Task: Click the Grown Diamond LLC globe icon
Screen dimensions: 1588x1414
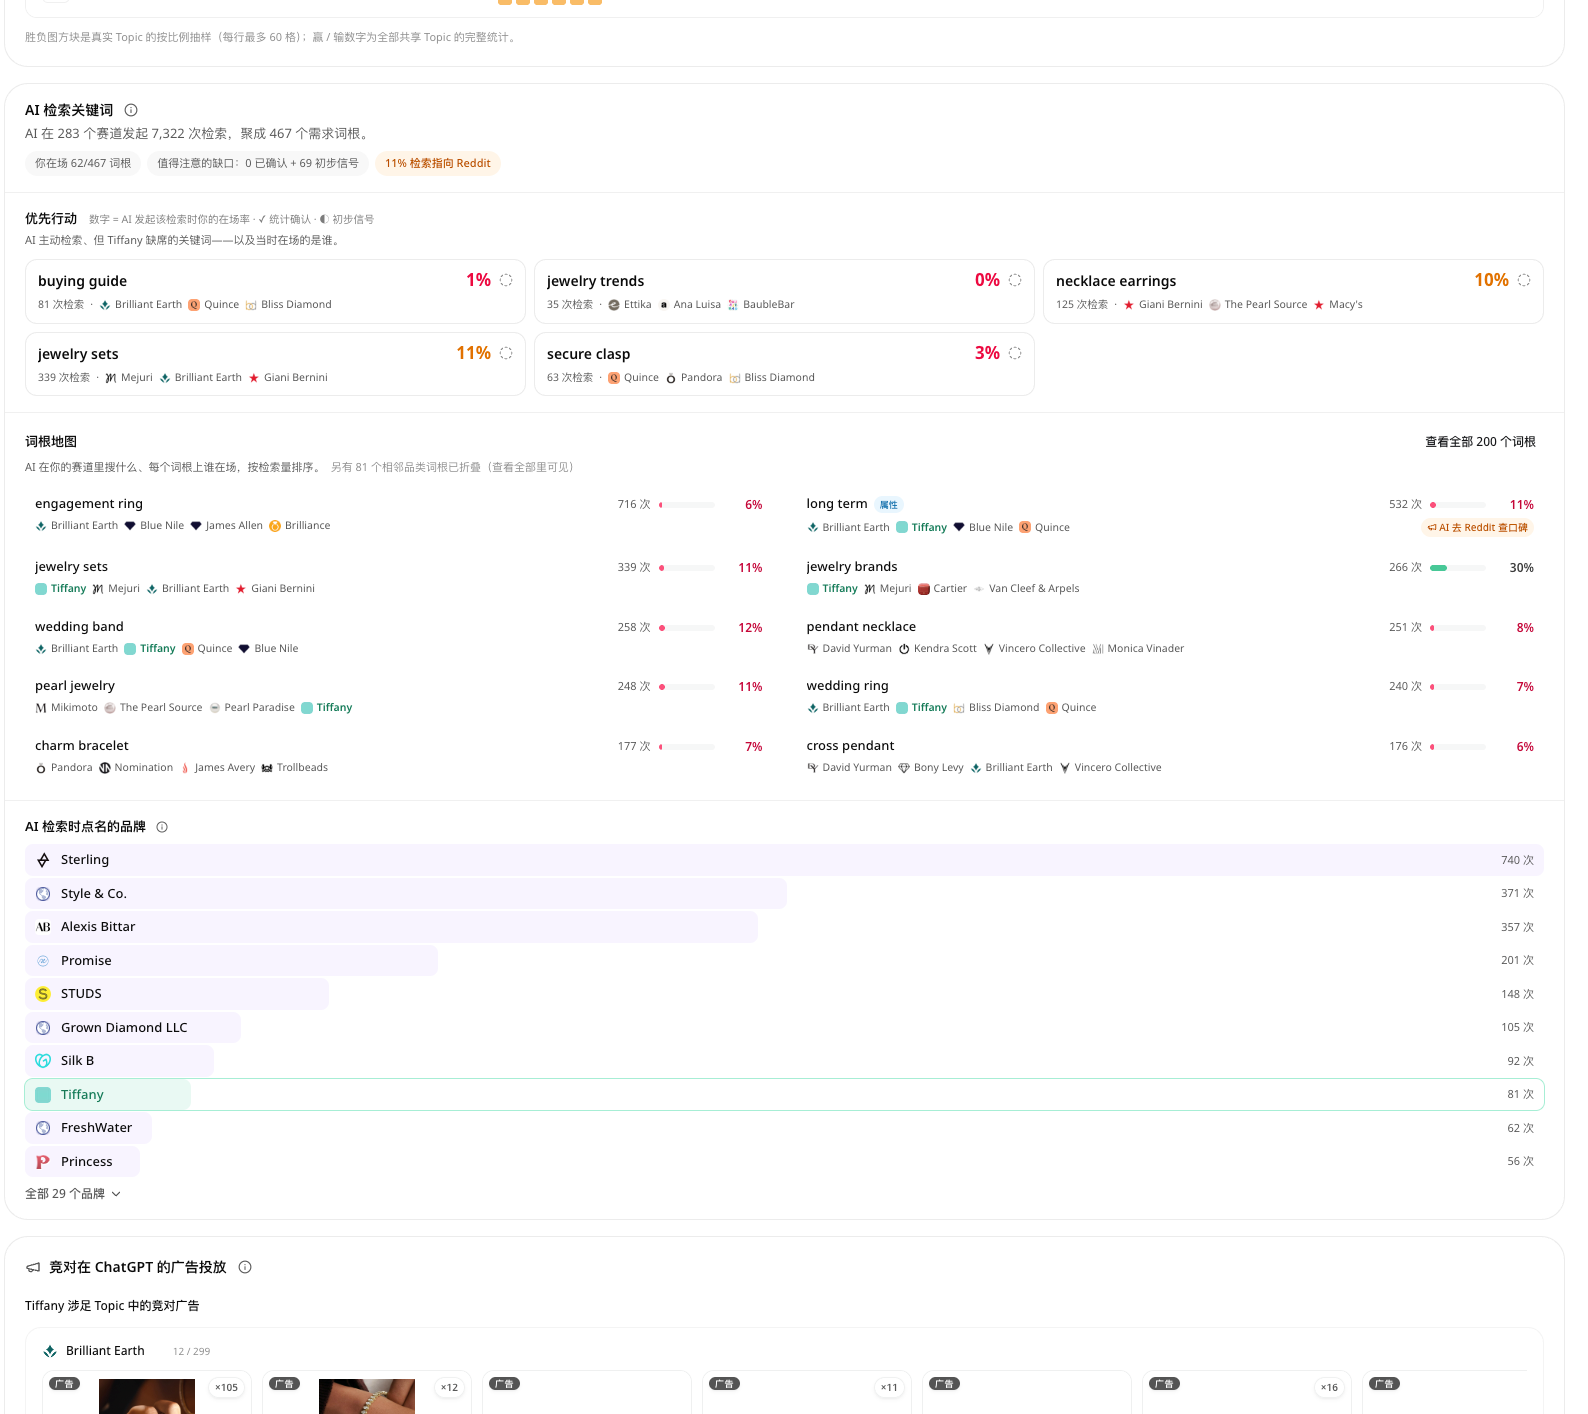Action: (x=43, y=1028)
